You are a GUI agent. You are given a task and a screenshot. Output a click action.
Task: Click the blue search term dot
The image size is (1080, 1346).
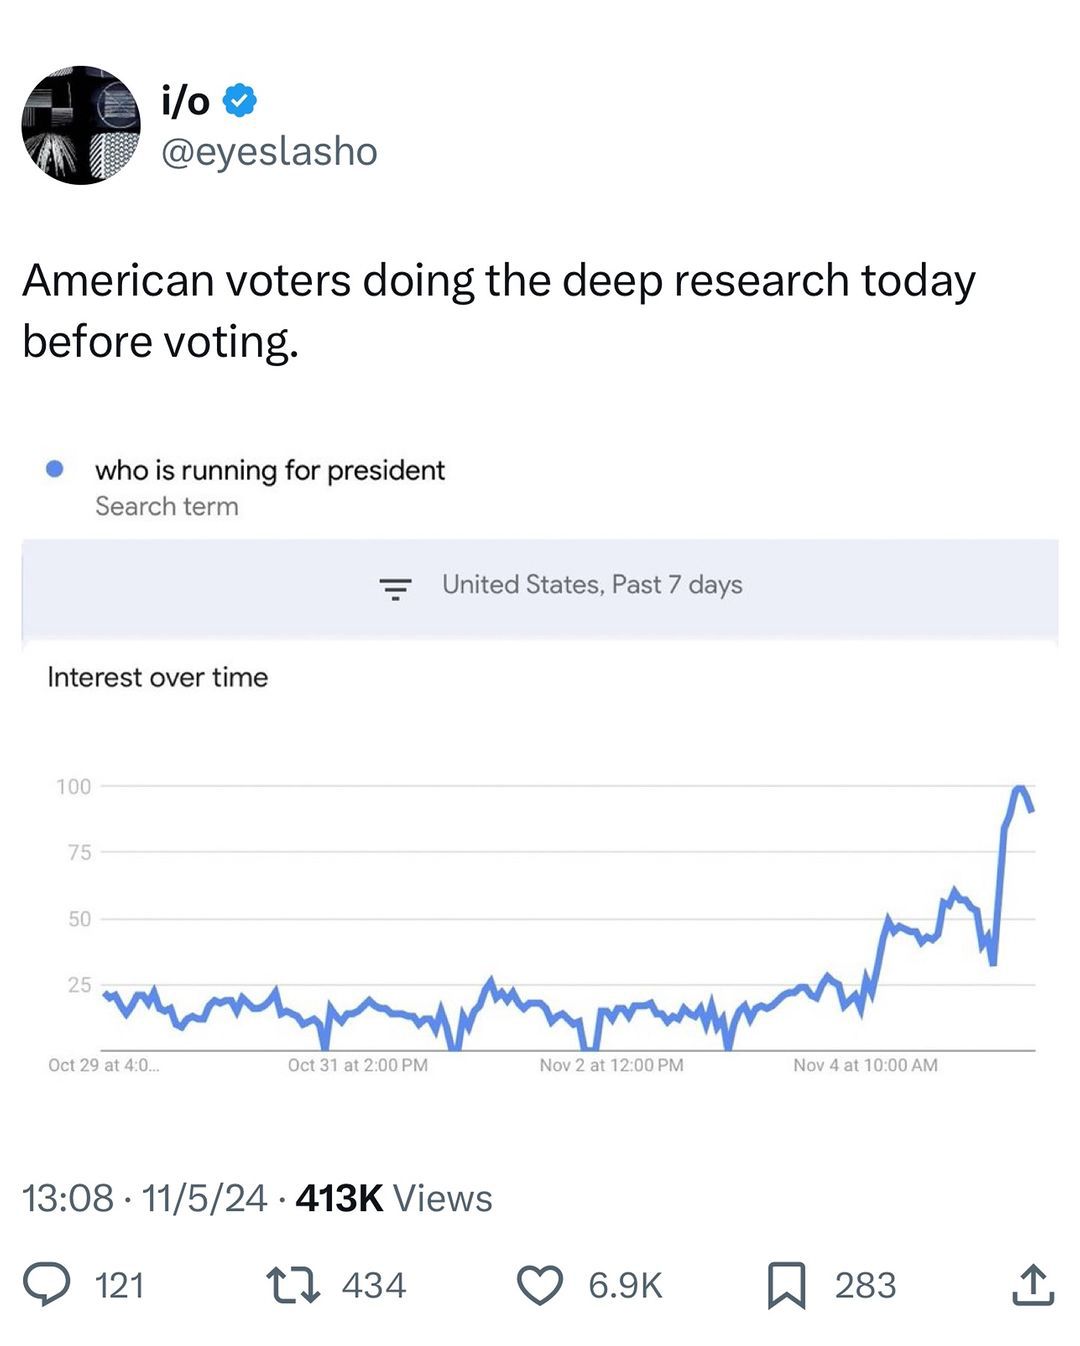point(55,469)
